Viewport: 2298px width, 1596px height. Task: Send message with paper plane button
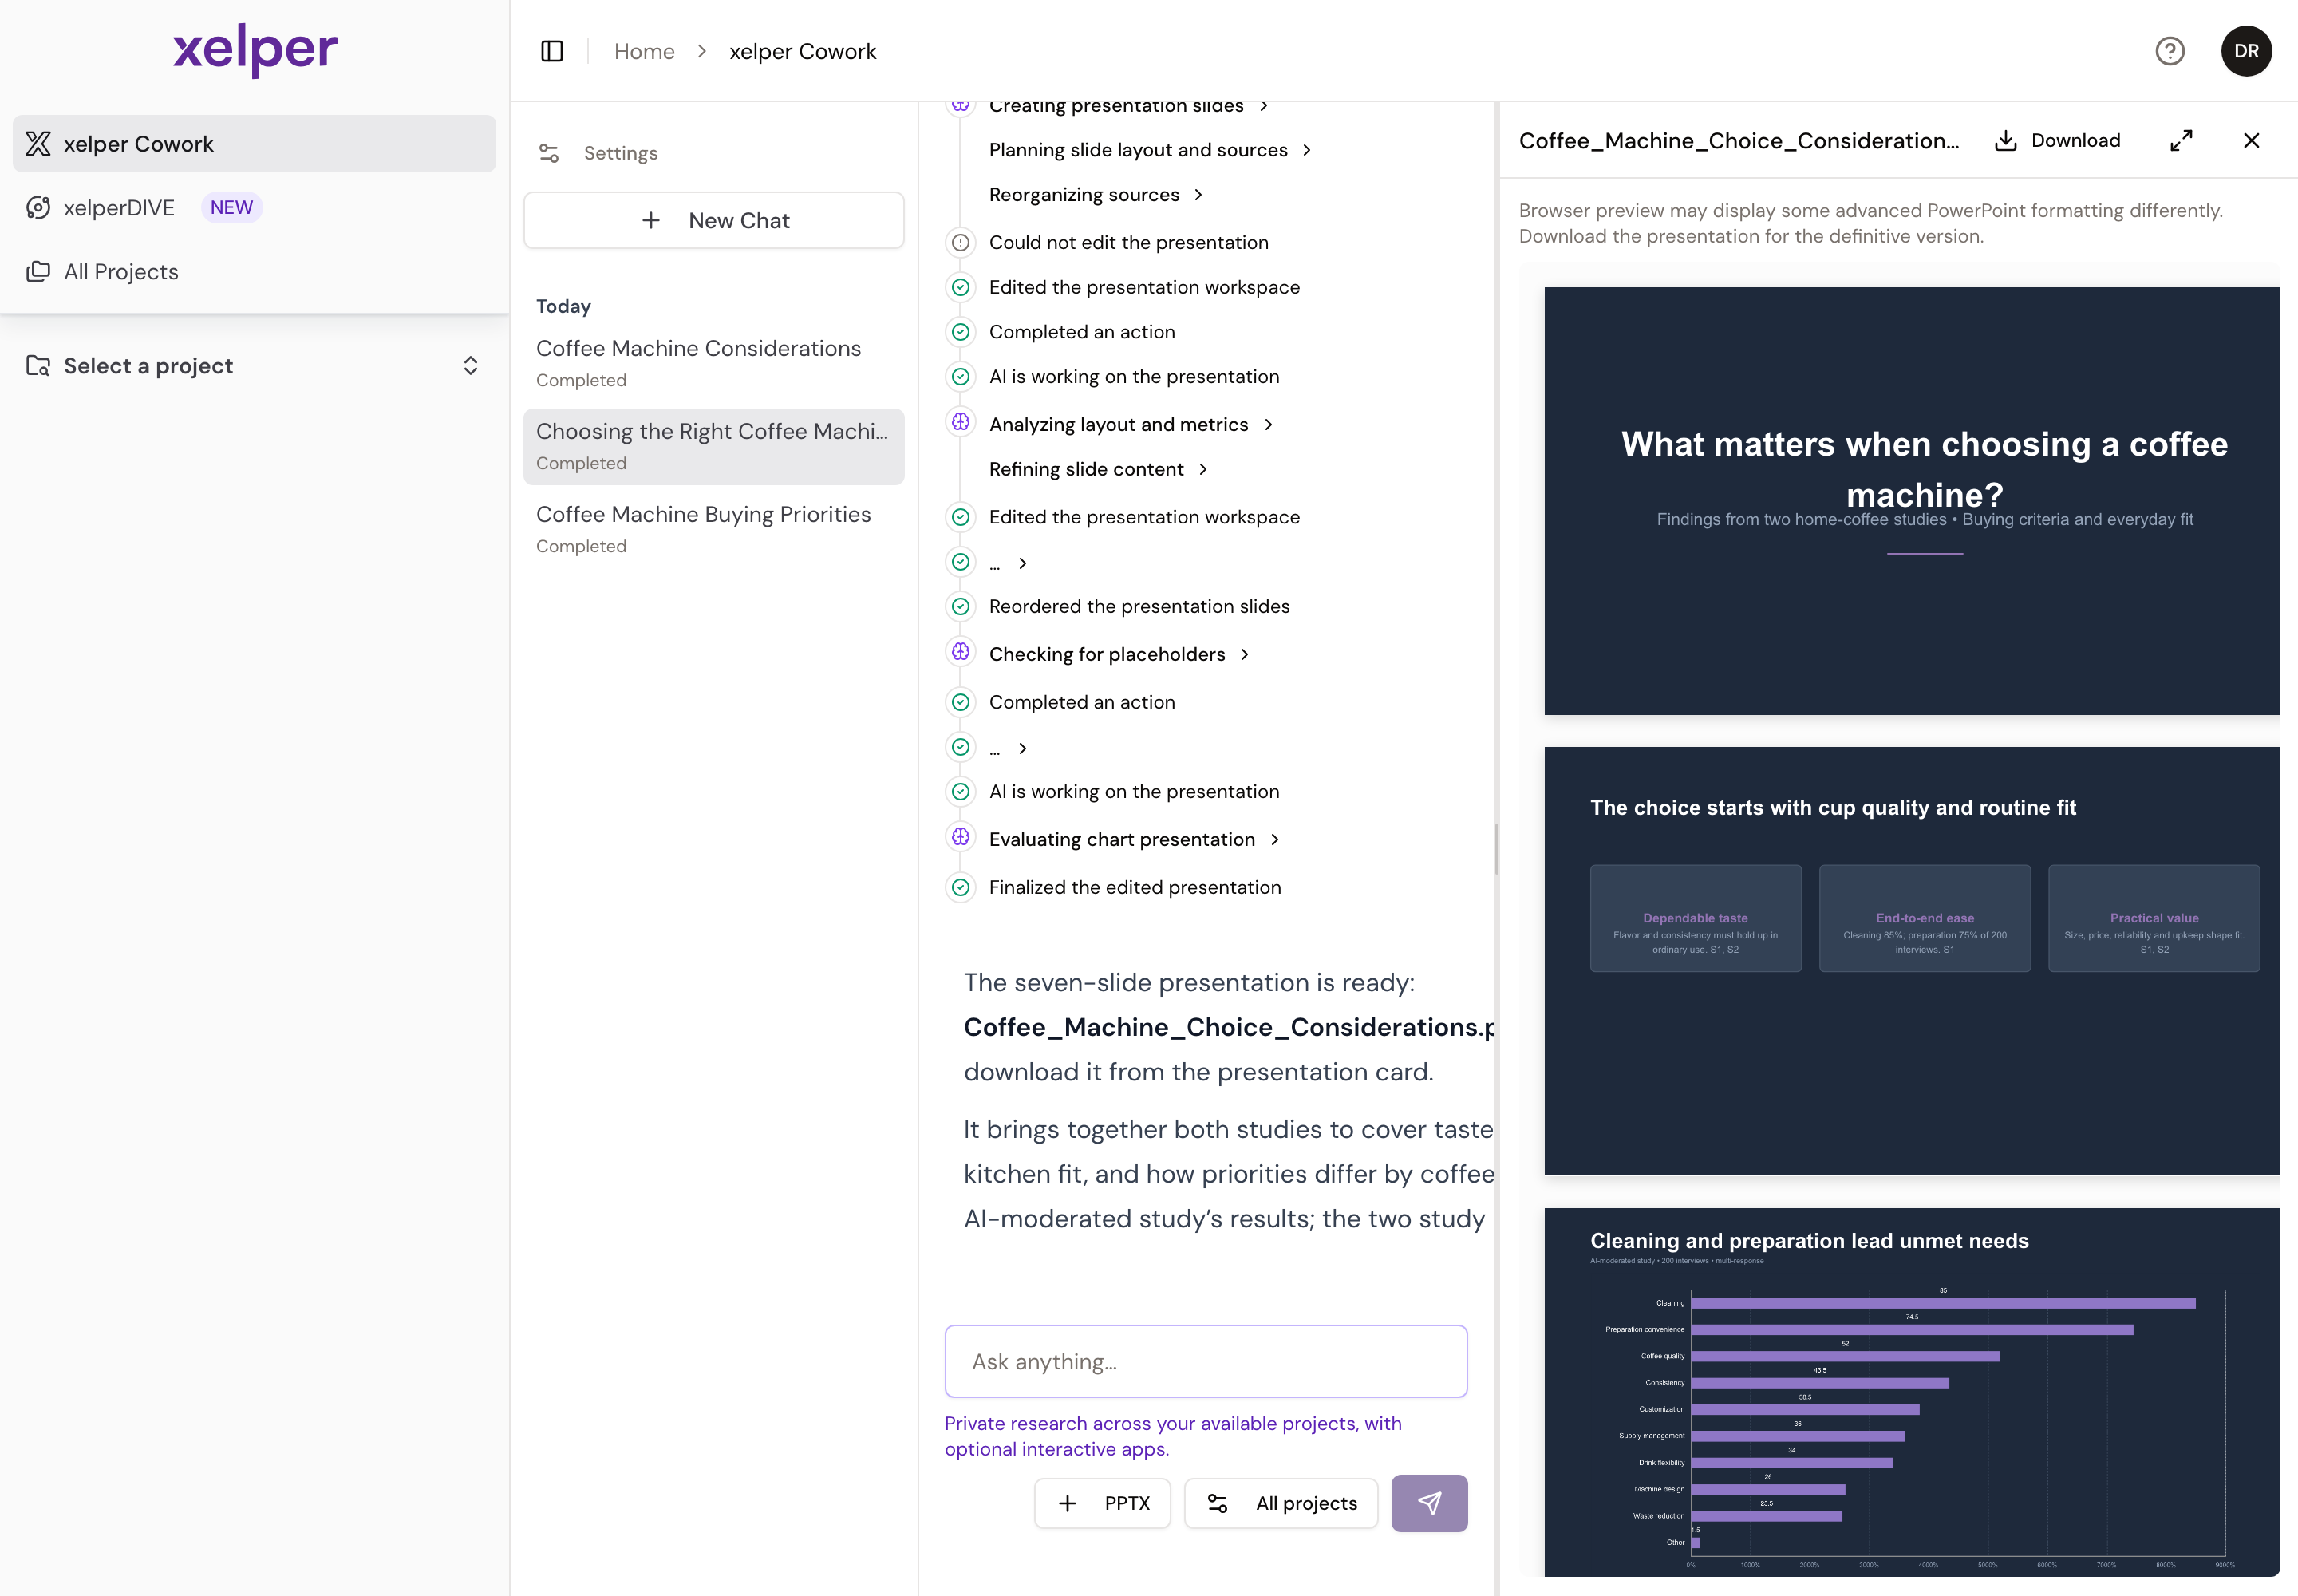(1428, 1504)
